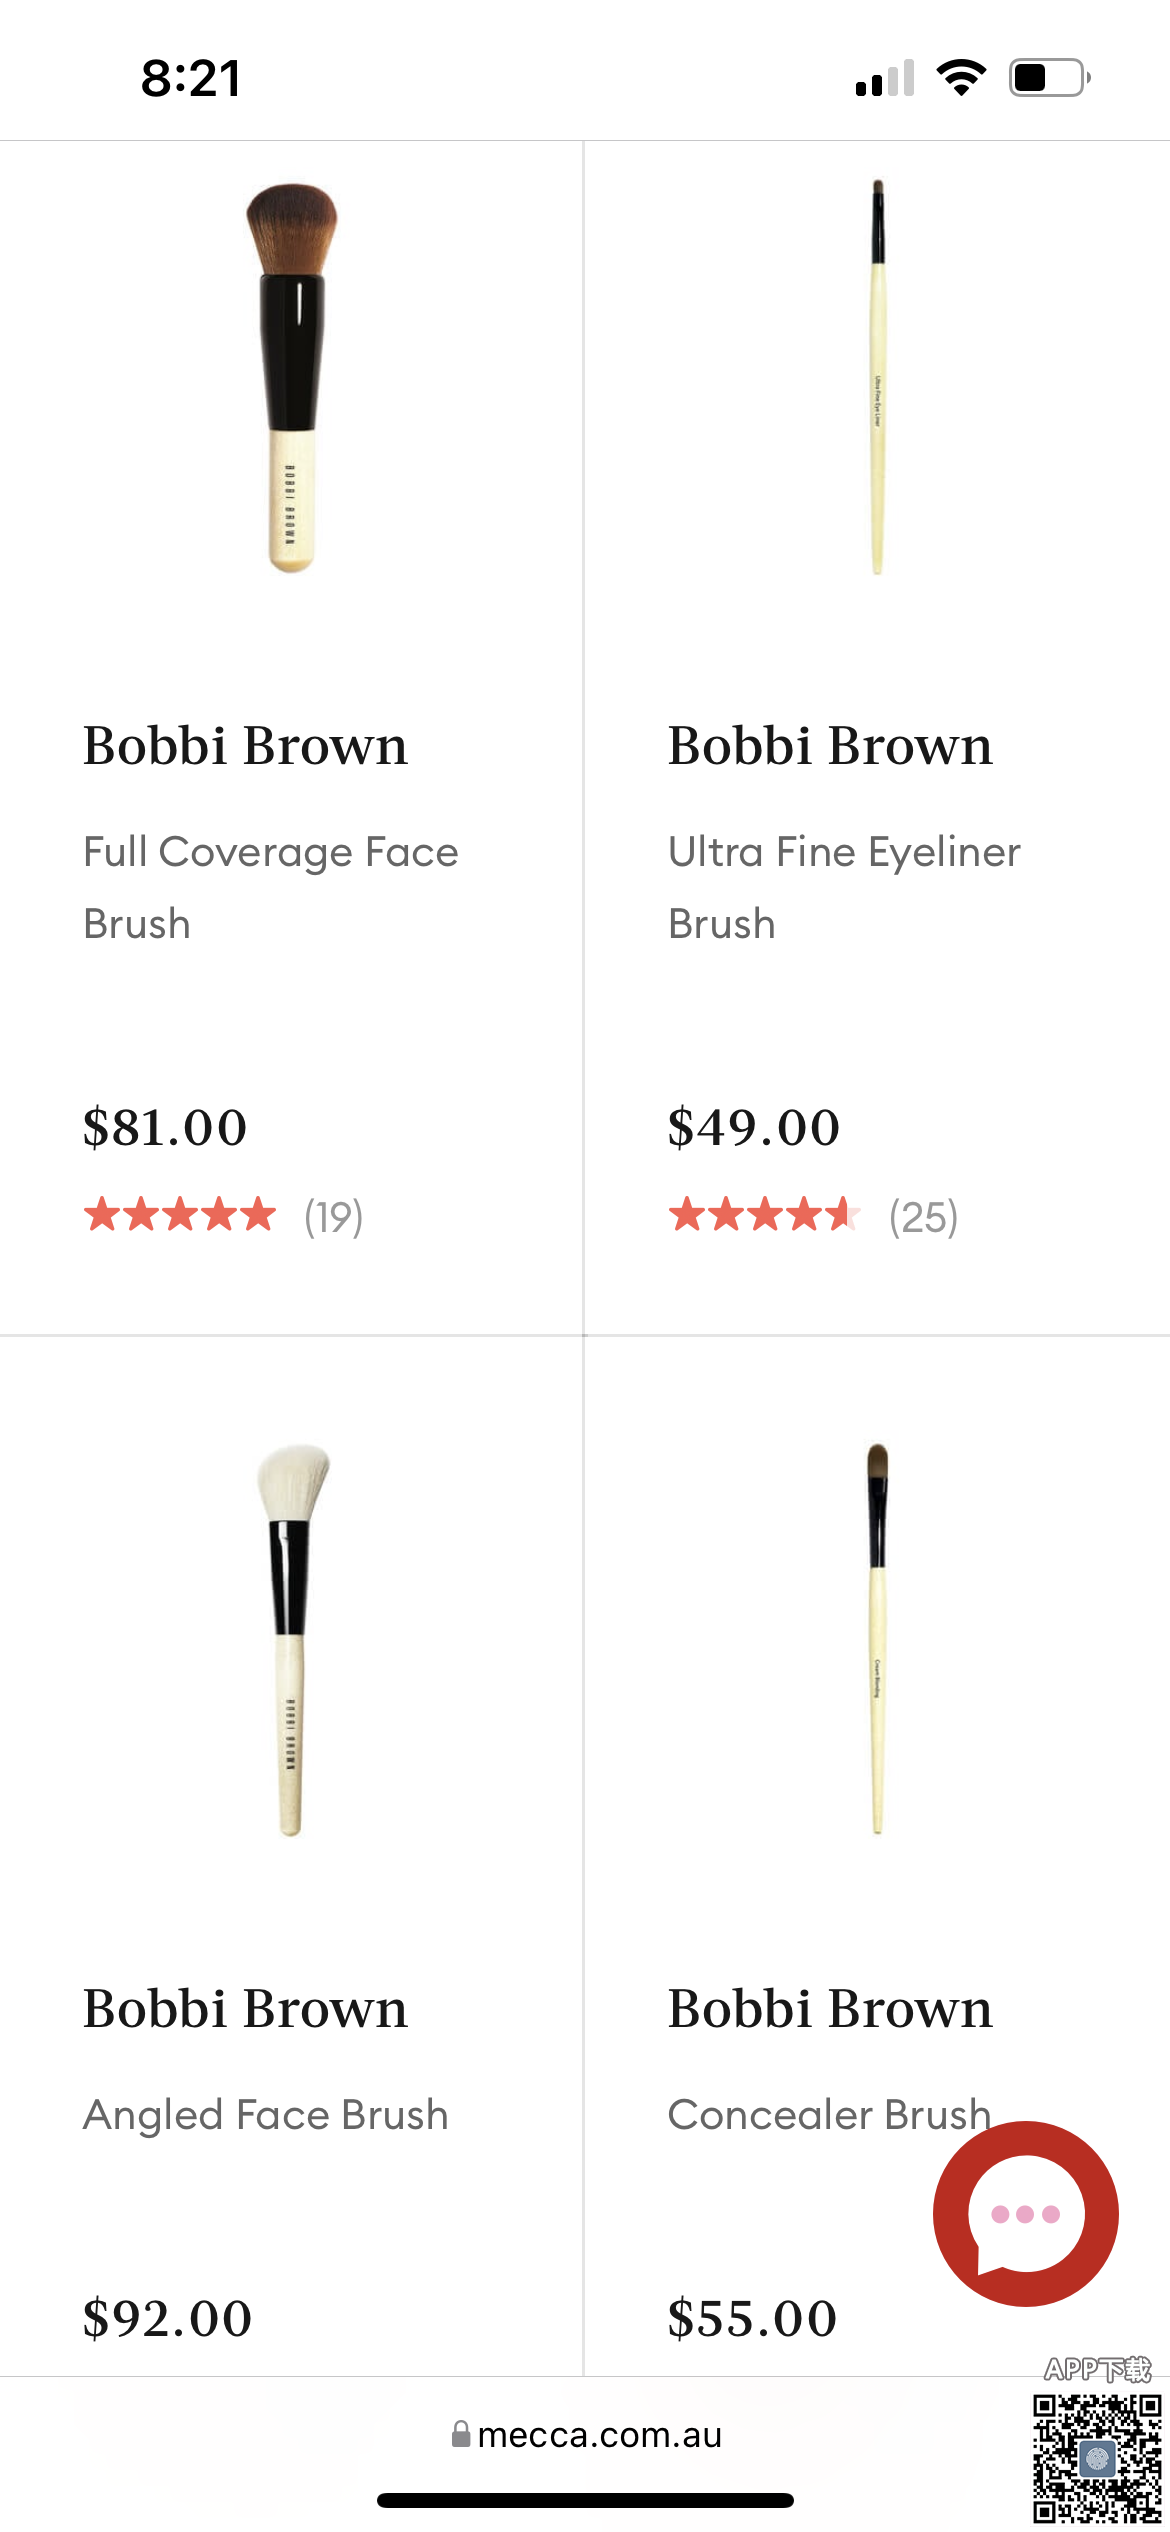Tap the Wi-Fi status icon
This screenshot has width=1170, height=2532.
point(961,78)
